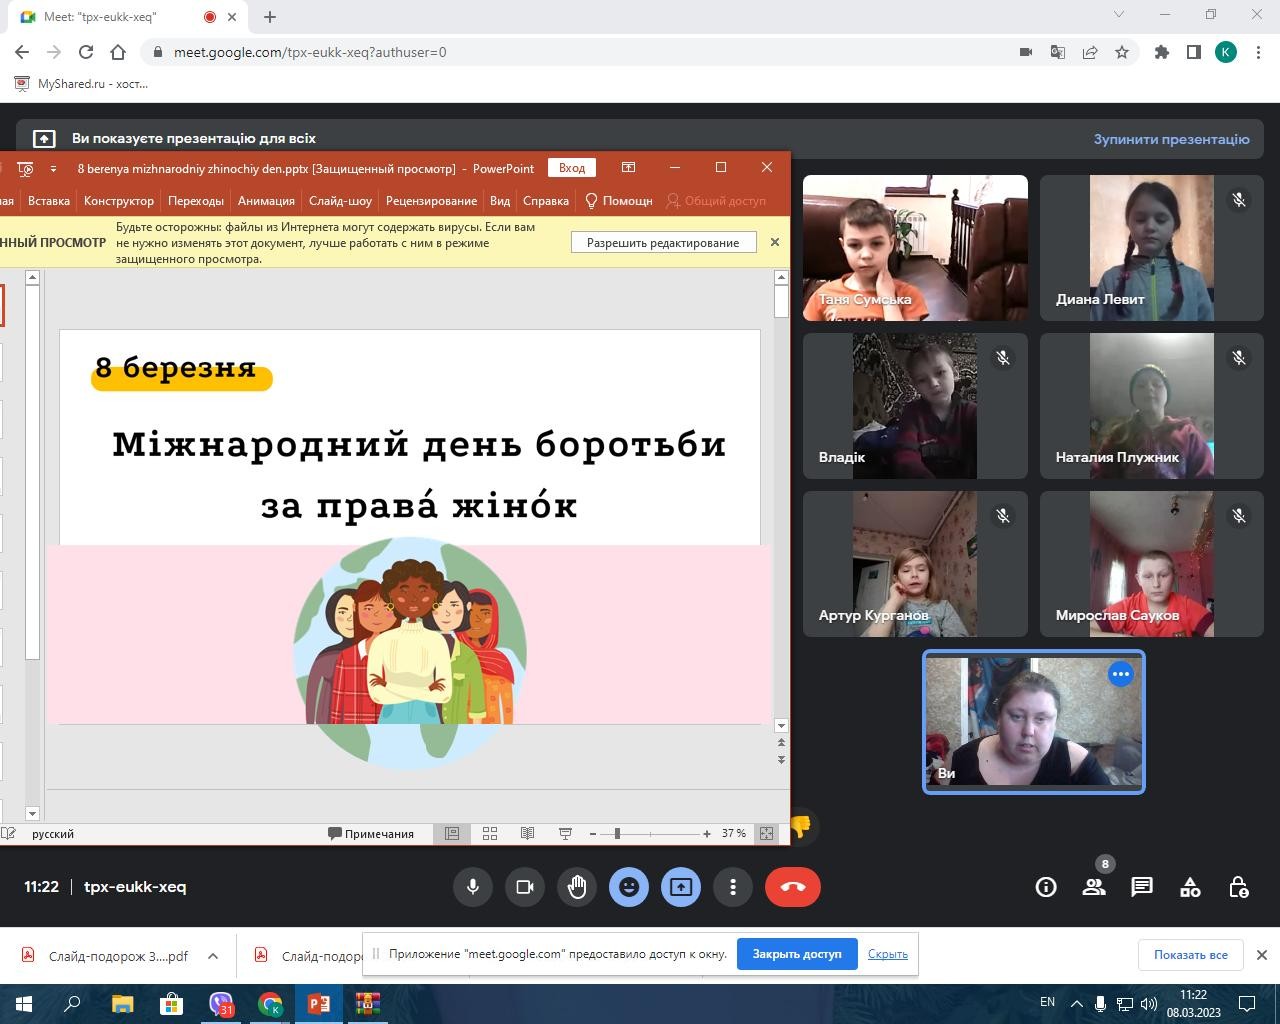This screenshot has height=1024, width=1280.
Task: Toggle the microphone in Meet controls
Action: coord(473,887)
